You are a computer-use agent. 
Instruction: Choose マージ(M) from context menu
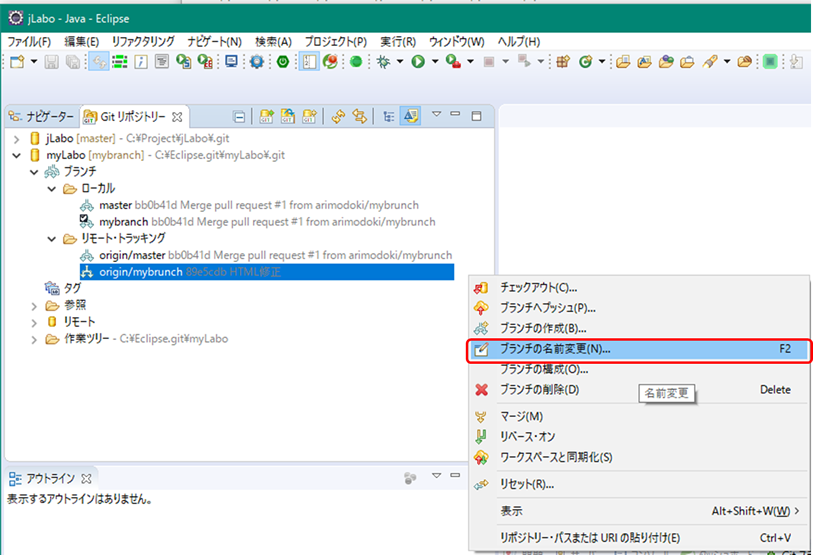coord(638,417)
